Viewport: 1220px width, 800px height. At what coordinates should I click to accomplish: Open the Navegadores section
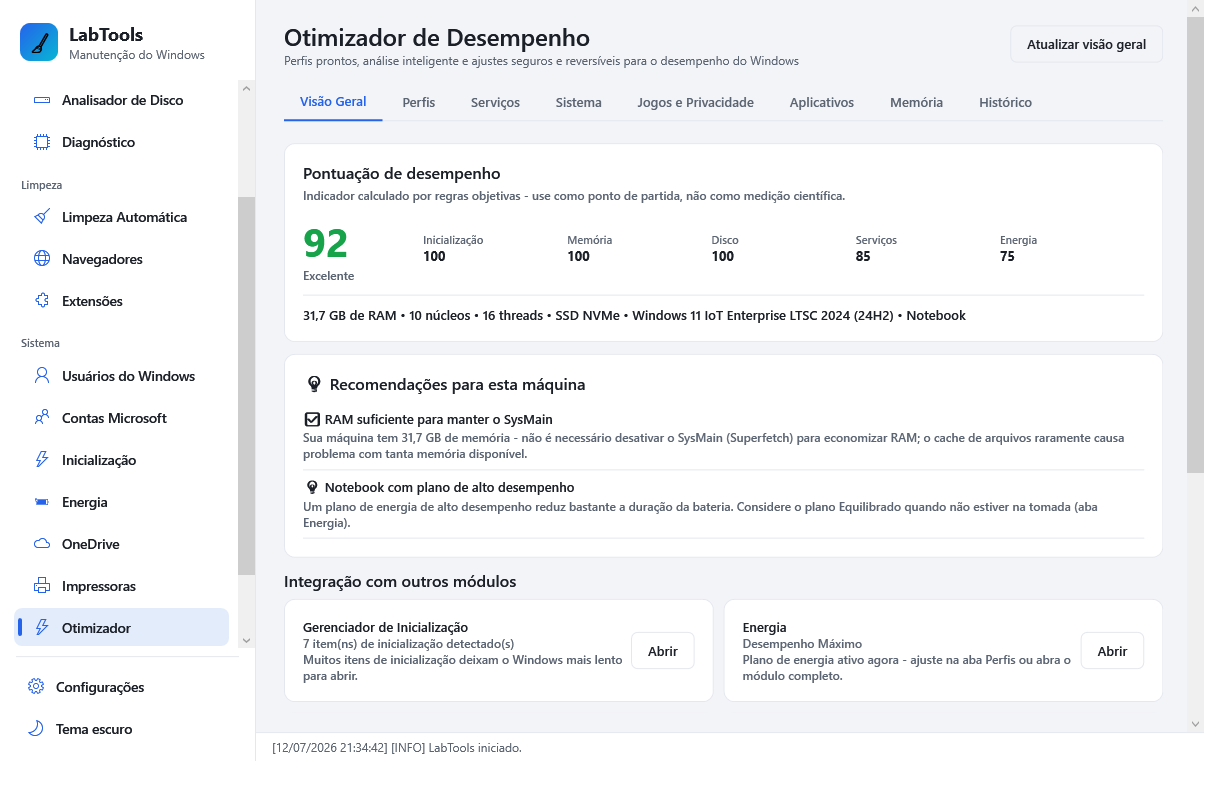pyautogui.click(x=121, y=259)
